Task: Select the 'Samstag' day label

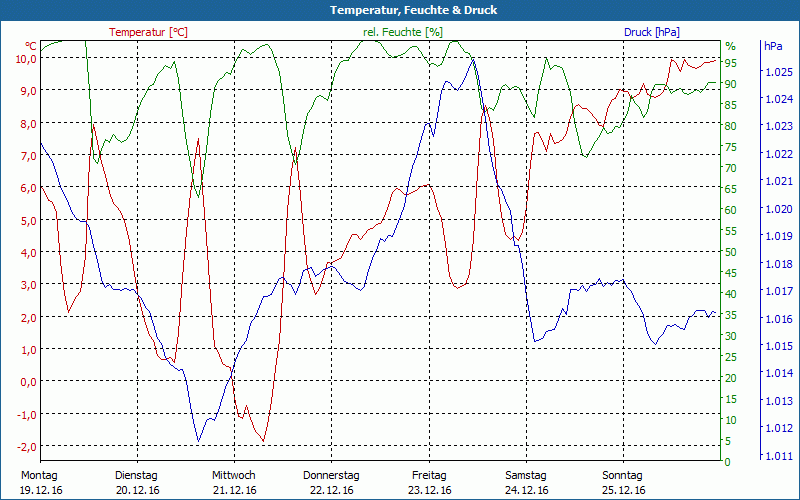Action: click(x=526, y=476)
